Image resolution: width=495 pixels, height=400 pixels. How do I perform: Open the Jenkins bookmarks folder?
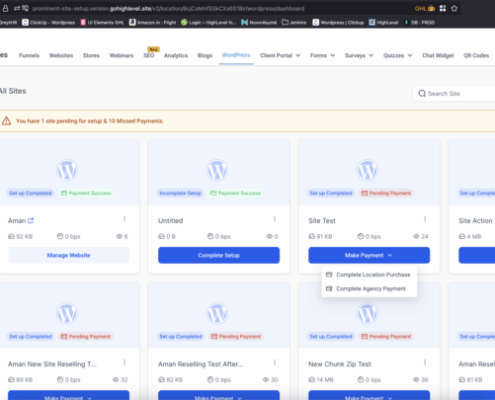(x=294, y=22)
